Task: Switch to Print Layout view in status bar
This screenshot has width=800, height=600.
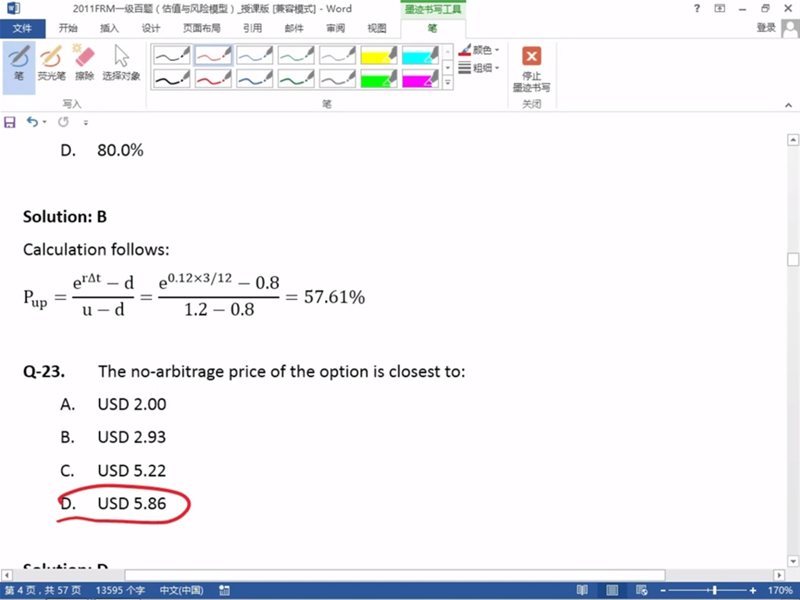Action: 612,591
